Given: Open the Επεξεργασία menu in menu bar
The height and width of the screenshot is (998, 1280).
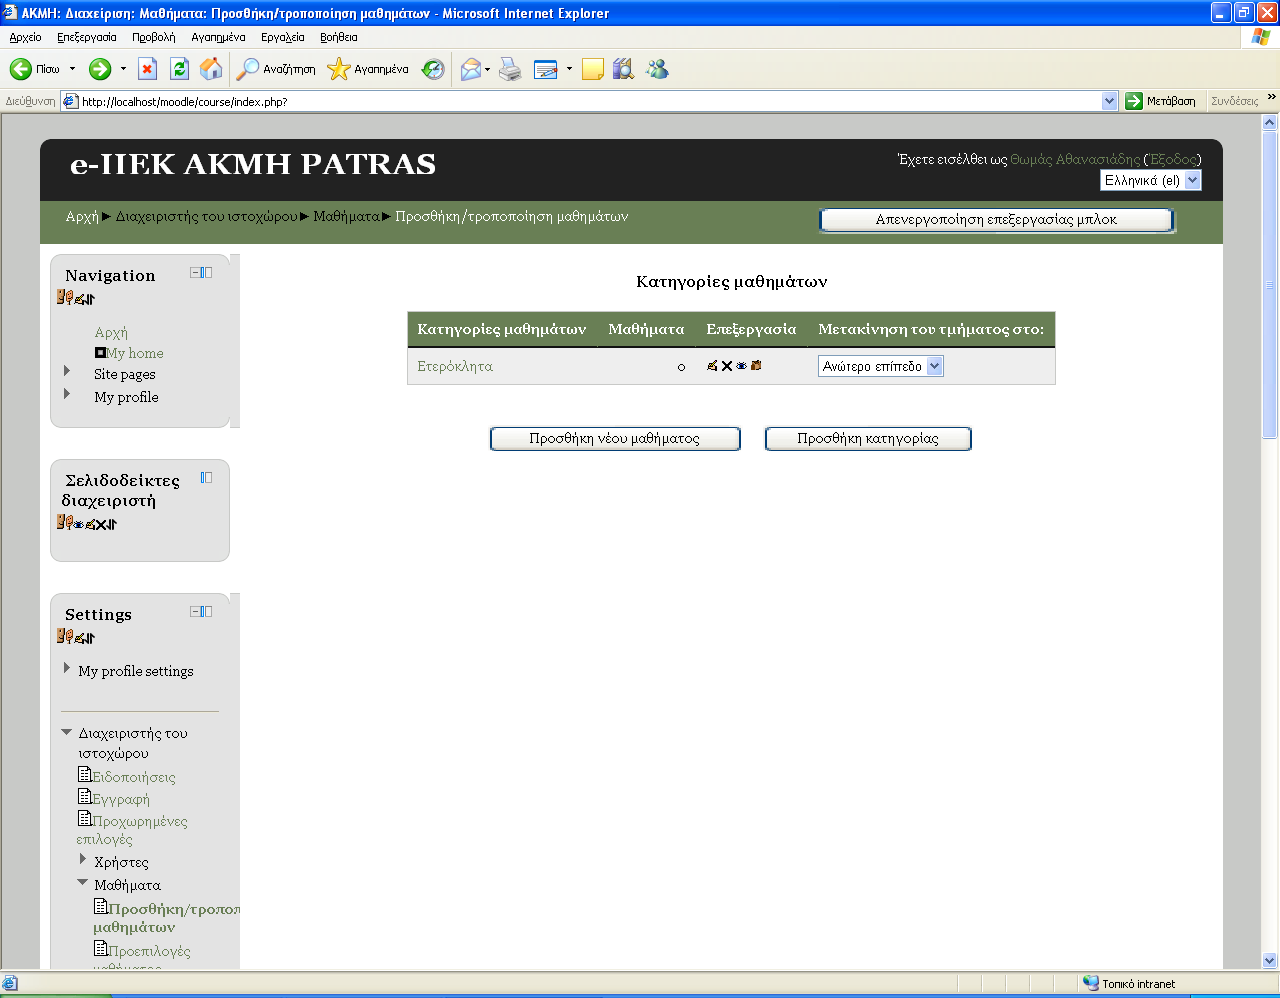Looking at the screenshot, I should pos(87,37).
